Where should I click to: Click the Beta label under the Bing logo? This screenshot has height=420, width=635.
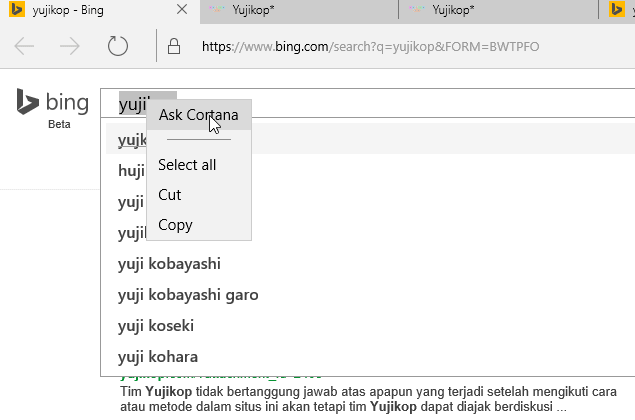pyautogui.click(x=59, y=124)
